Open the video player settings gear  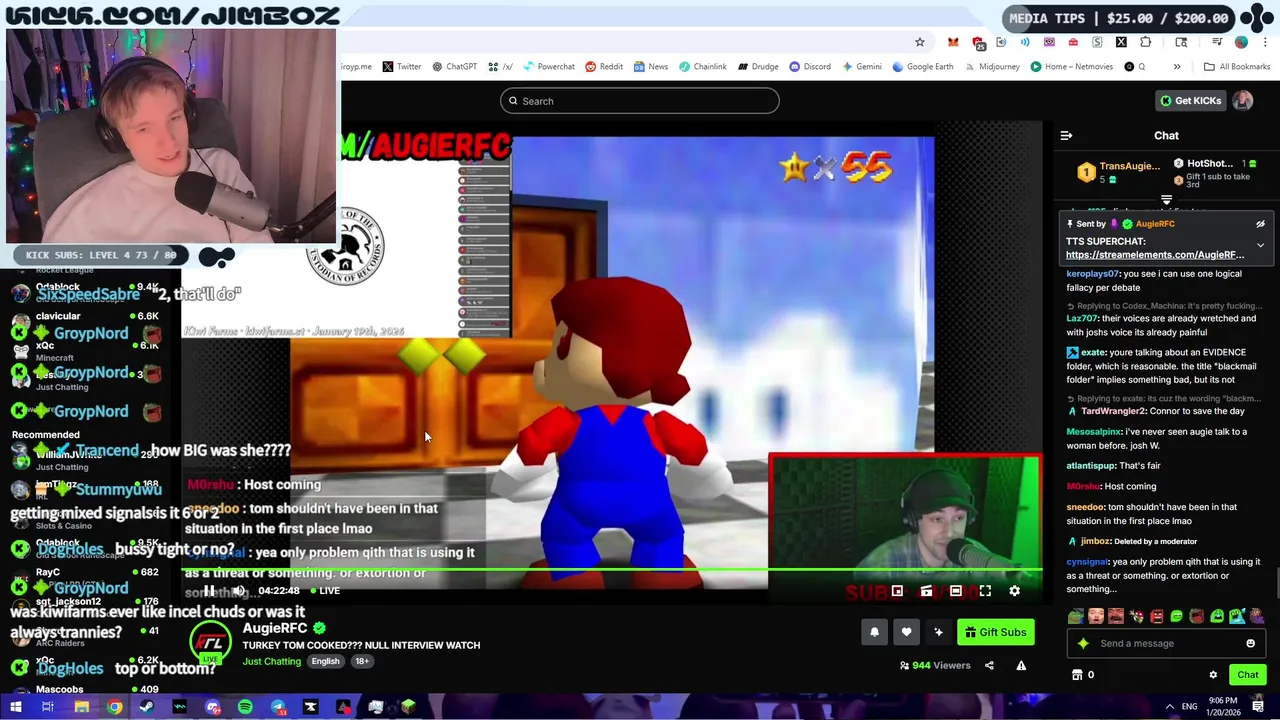click(1014, 591)
